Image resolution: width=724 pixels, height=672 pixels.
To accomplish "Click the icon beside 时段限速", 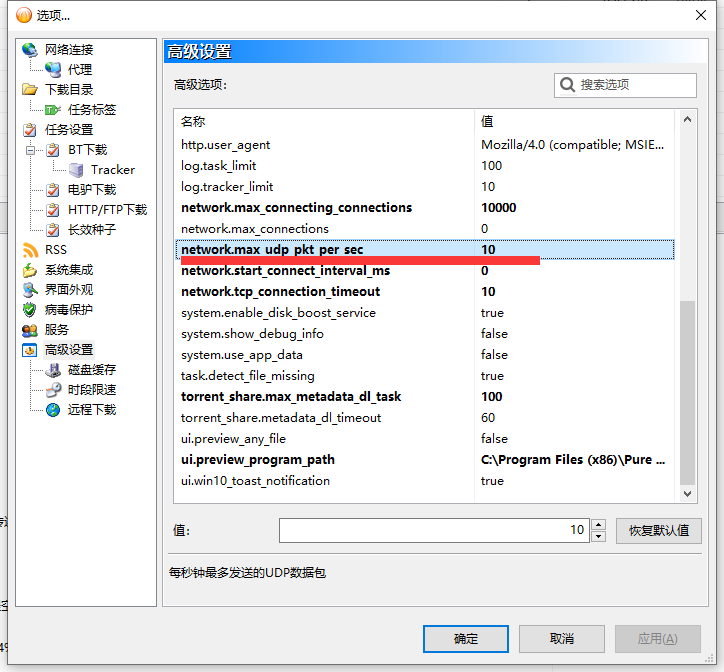I will (53, 389).
